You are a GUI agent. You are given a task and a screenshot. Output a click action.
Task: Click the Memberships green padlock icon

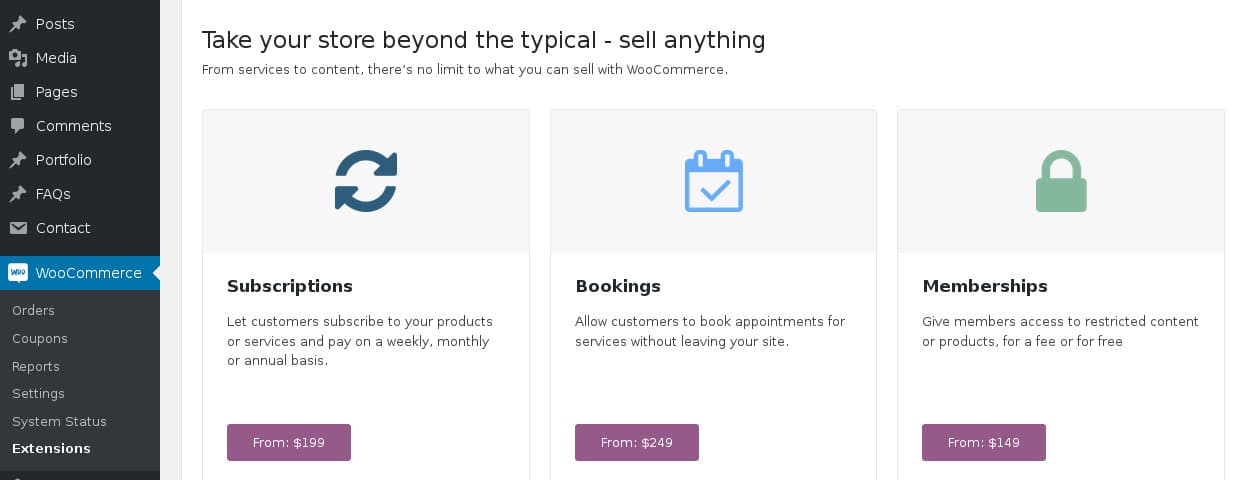click(1061, 181)
